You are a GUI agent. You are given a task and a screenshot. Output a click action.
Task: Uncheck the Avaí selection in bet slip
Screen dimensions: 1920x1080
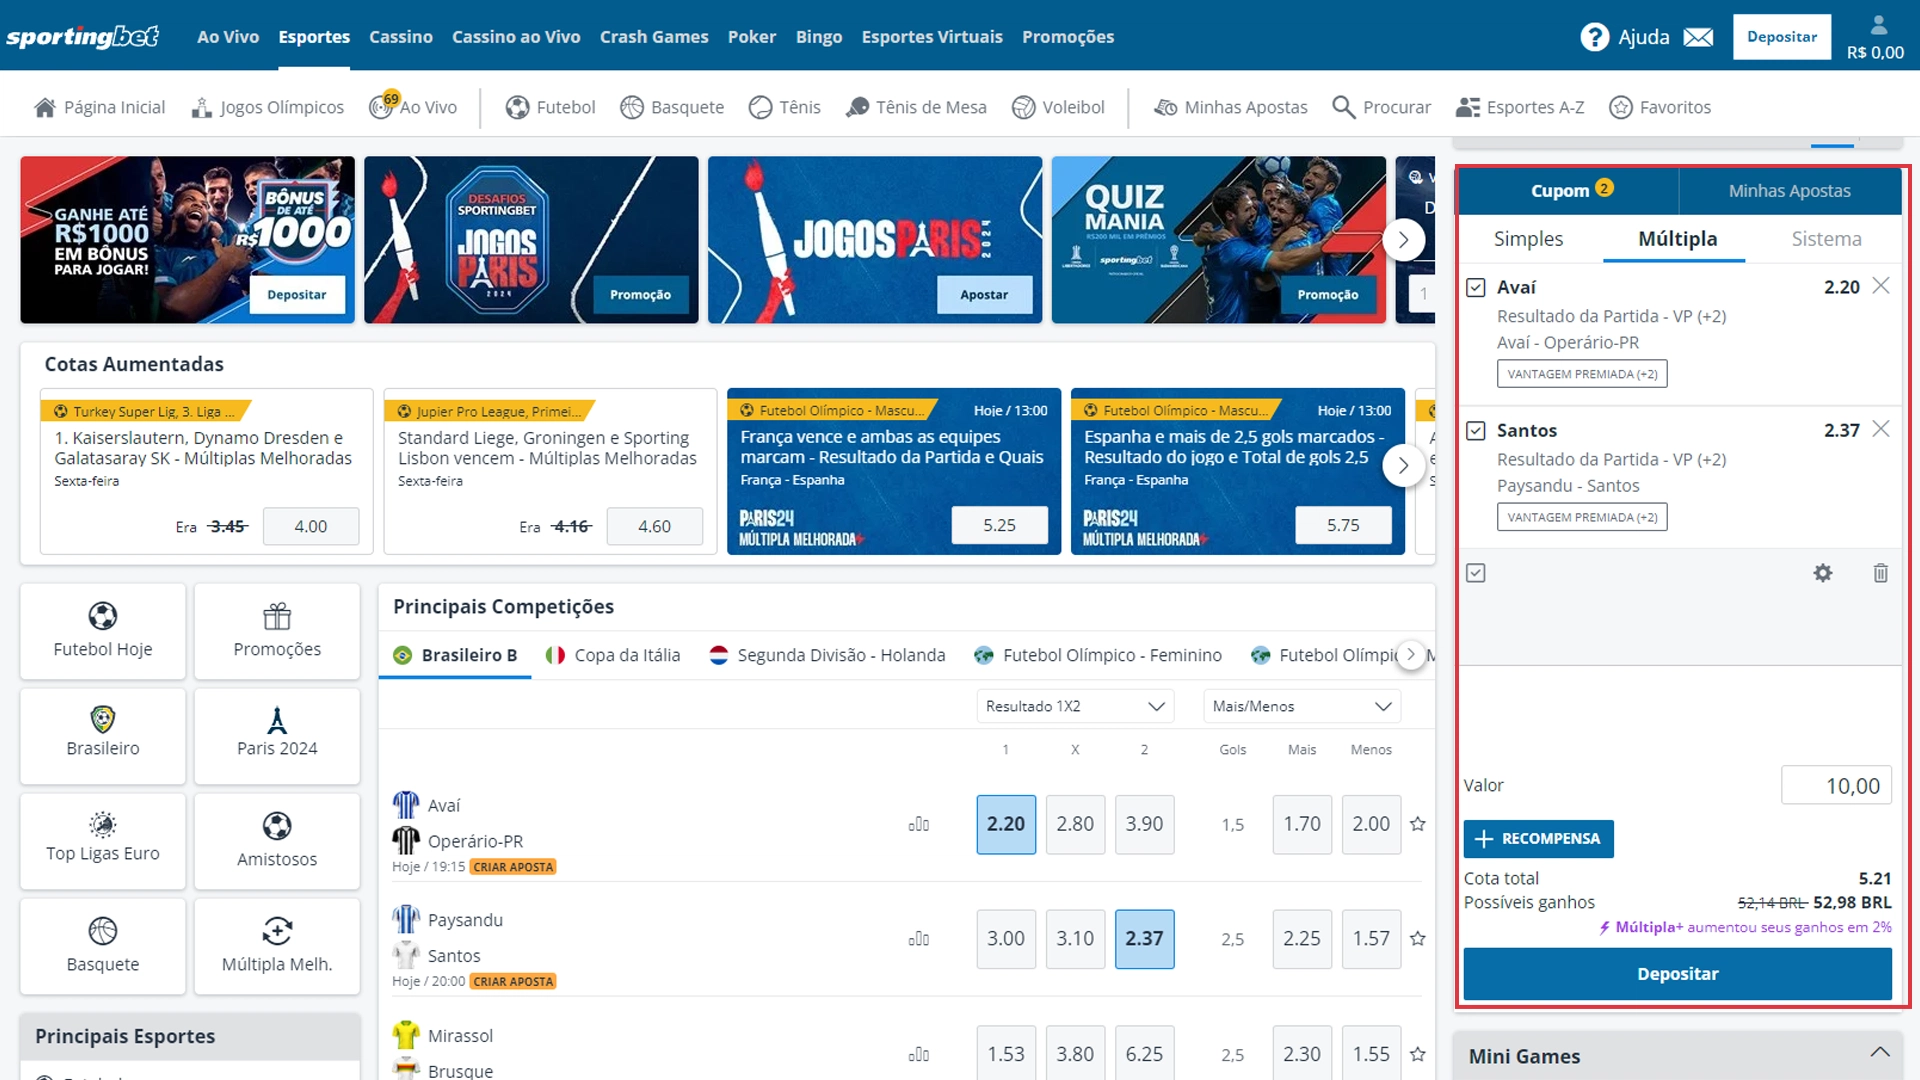1475,287
